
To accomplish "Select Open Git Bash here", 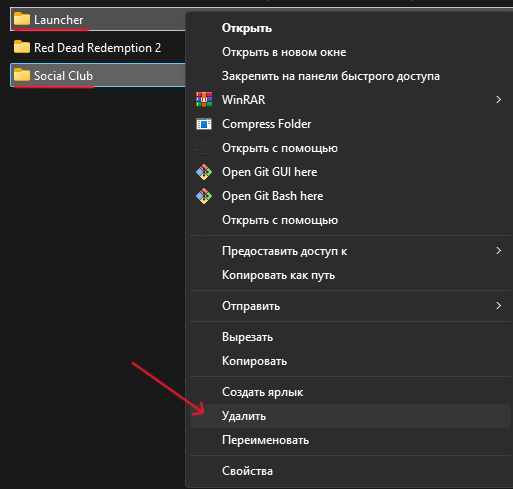I will coord(350,196).
